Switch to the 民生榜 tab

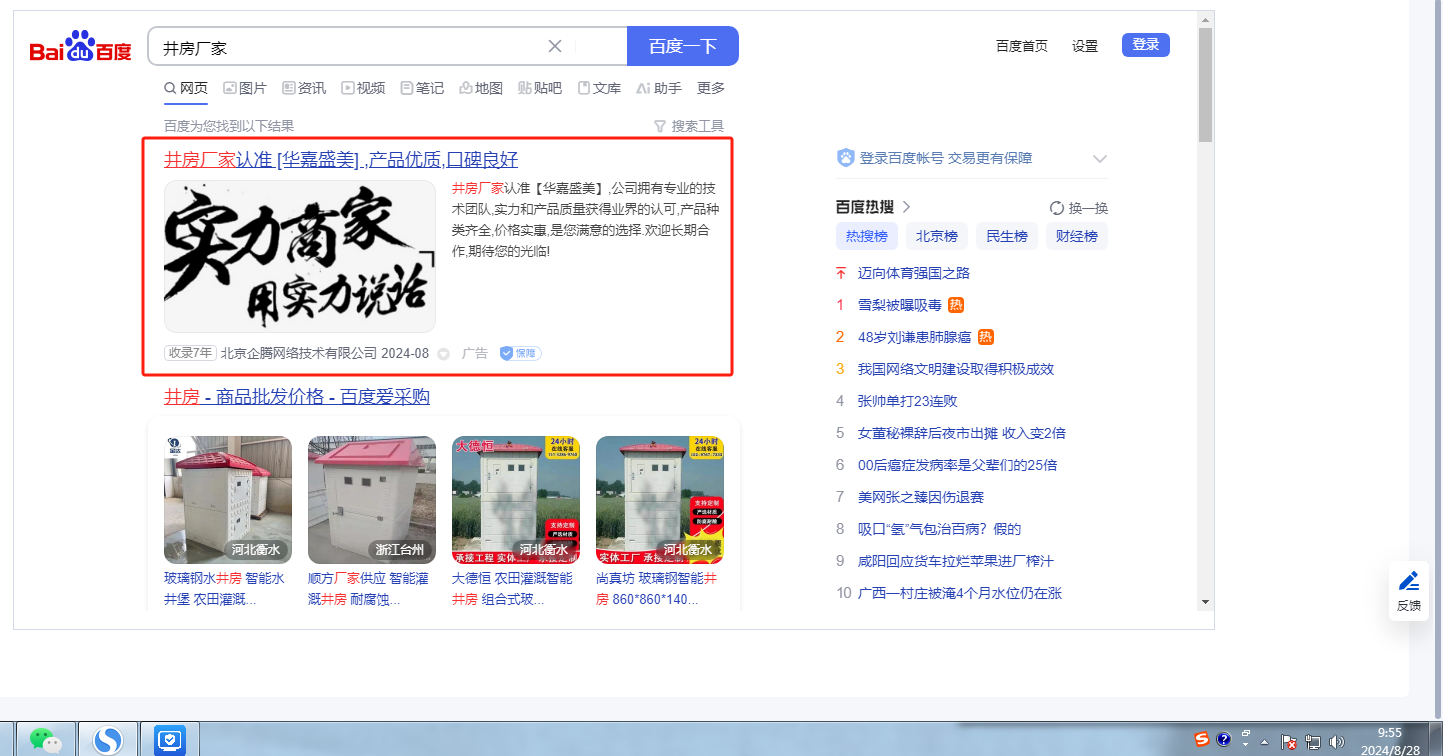pyautogui.click(x=1006, y=236)
